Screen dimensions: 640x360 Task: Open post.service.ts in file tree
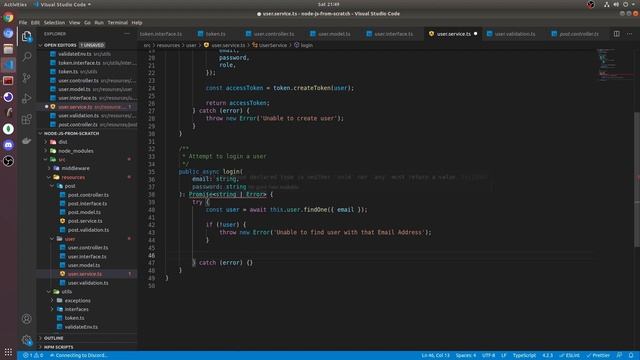(85, 221)
